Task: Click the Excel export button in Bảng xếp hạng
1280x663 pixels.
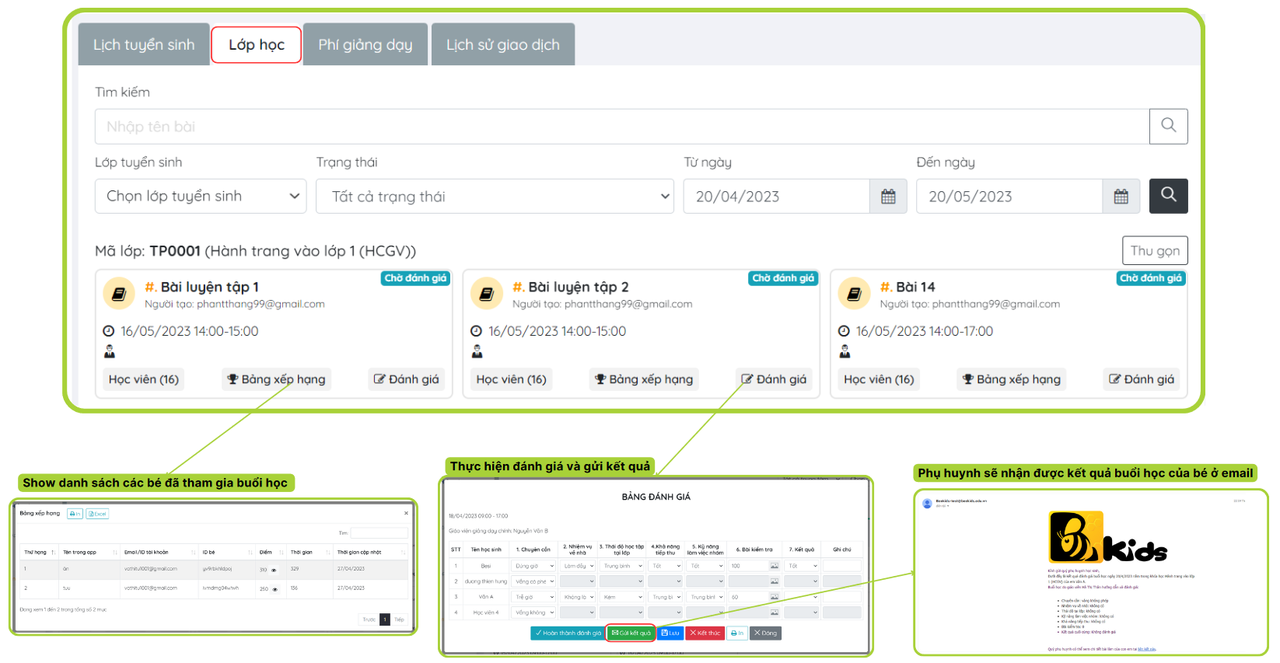Action: pyautogui.click(x=97, y=513)
